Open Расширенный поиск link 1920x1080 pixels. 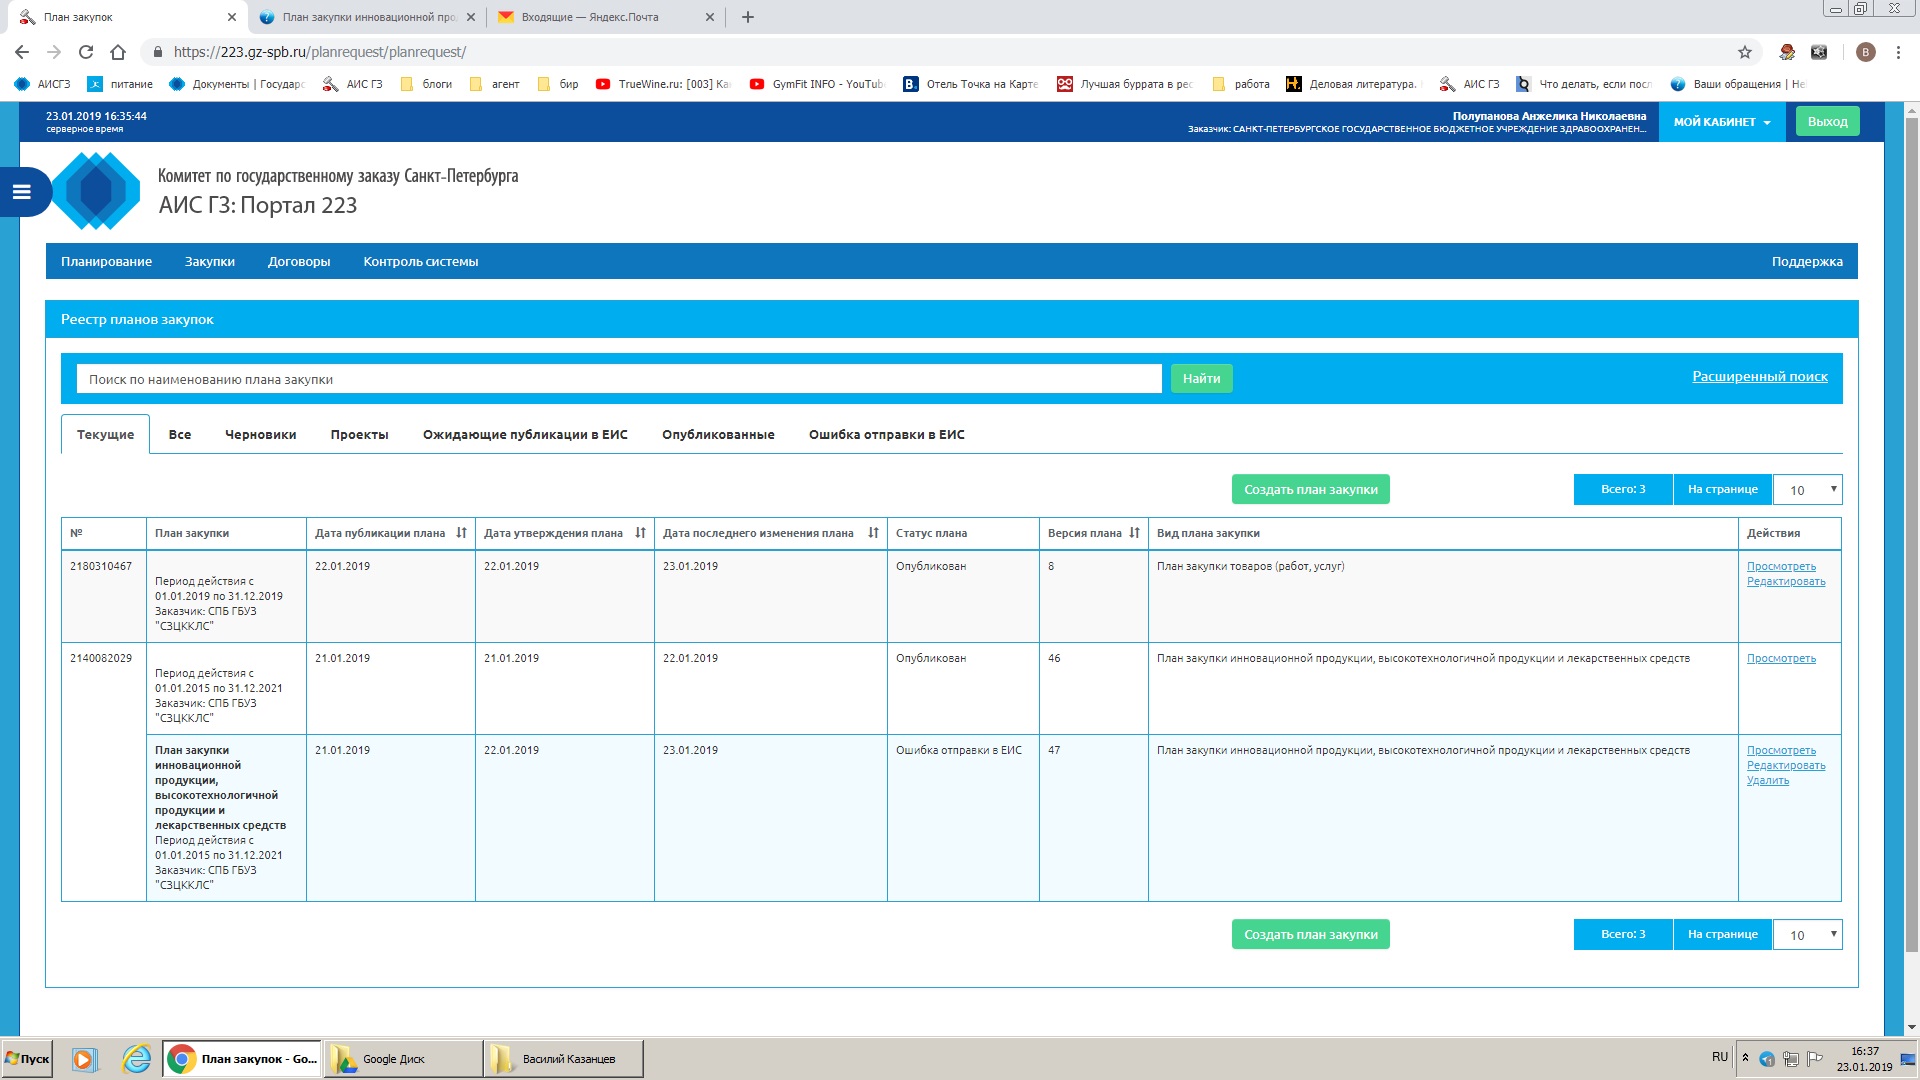point(1759,377)
